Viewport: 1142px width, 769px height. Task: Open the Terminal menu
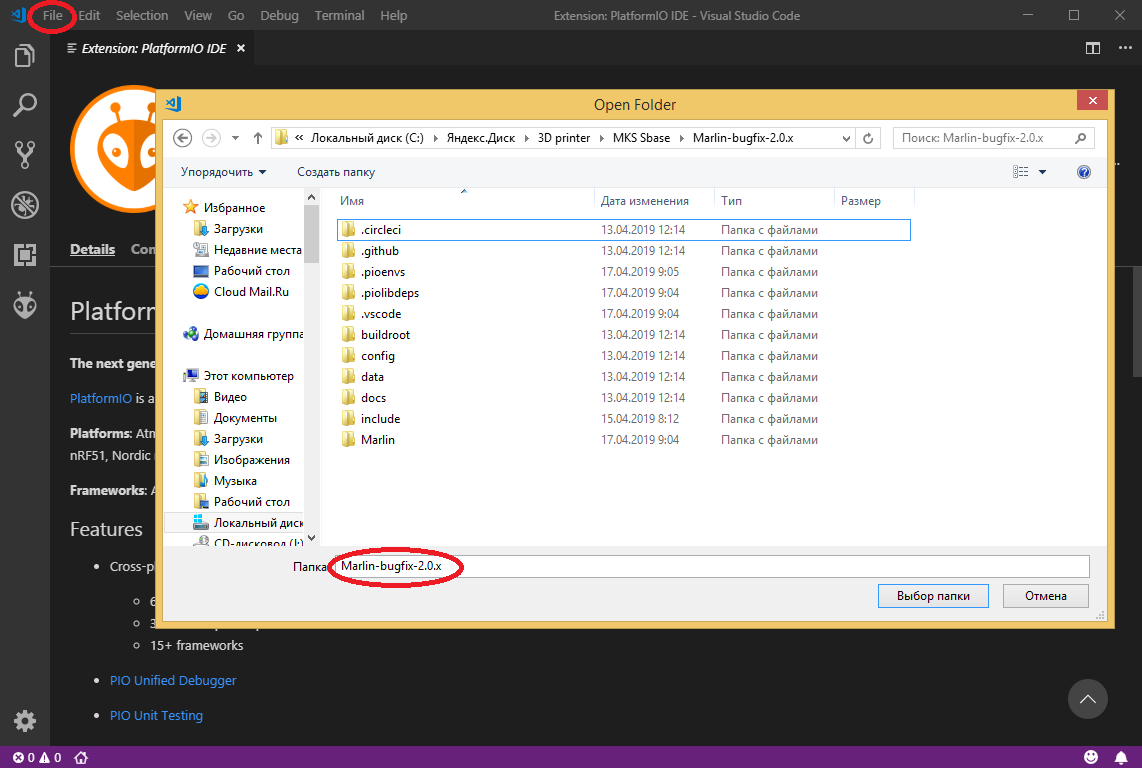tap(339, 15)
